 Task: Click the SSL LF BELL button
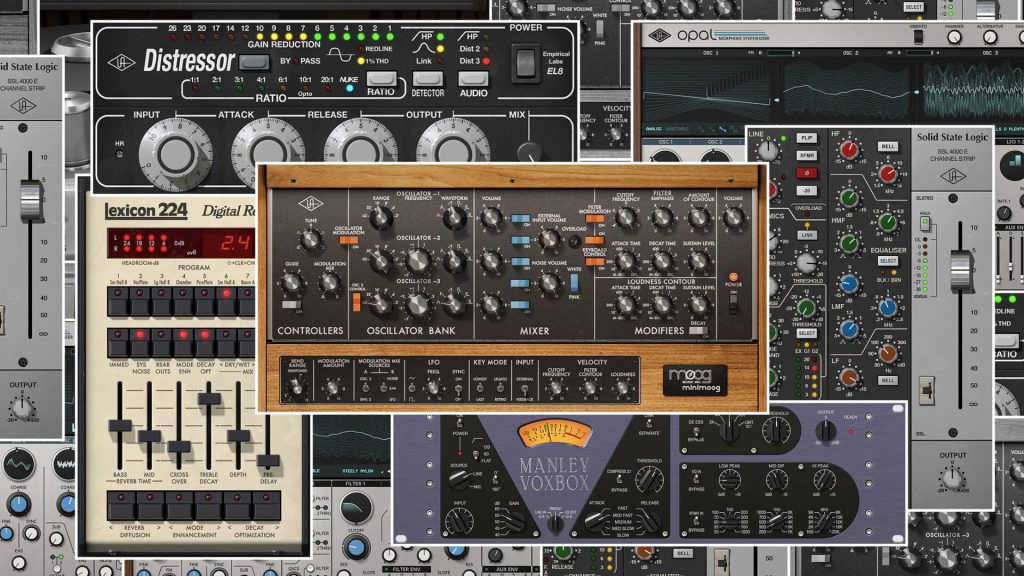click(888, 380)
